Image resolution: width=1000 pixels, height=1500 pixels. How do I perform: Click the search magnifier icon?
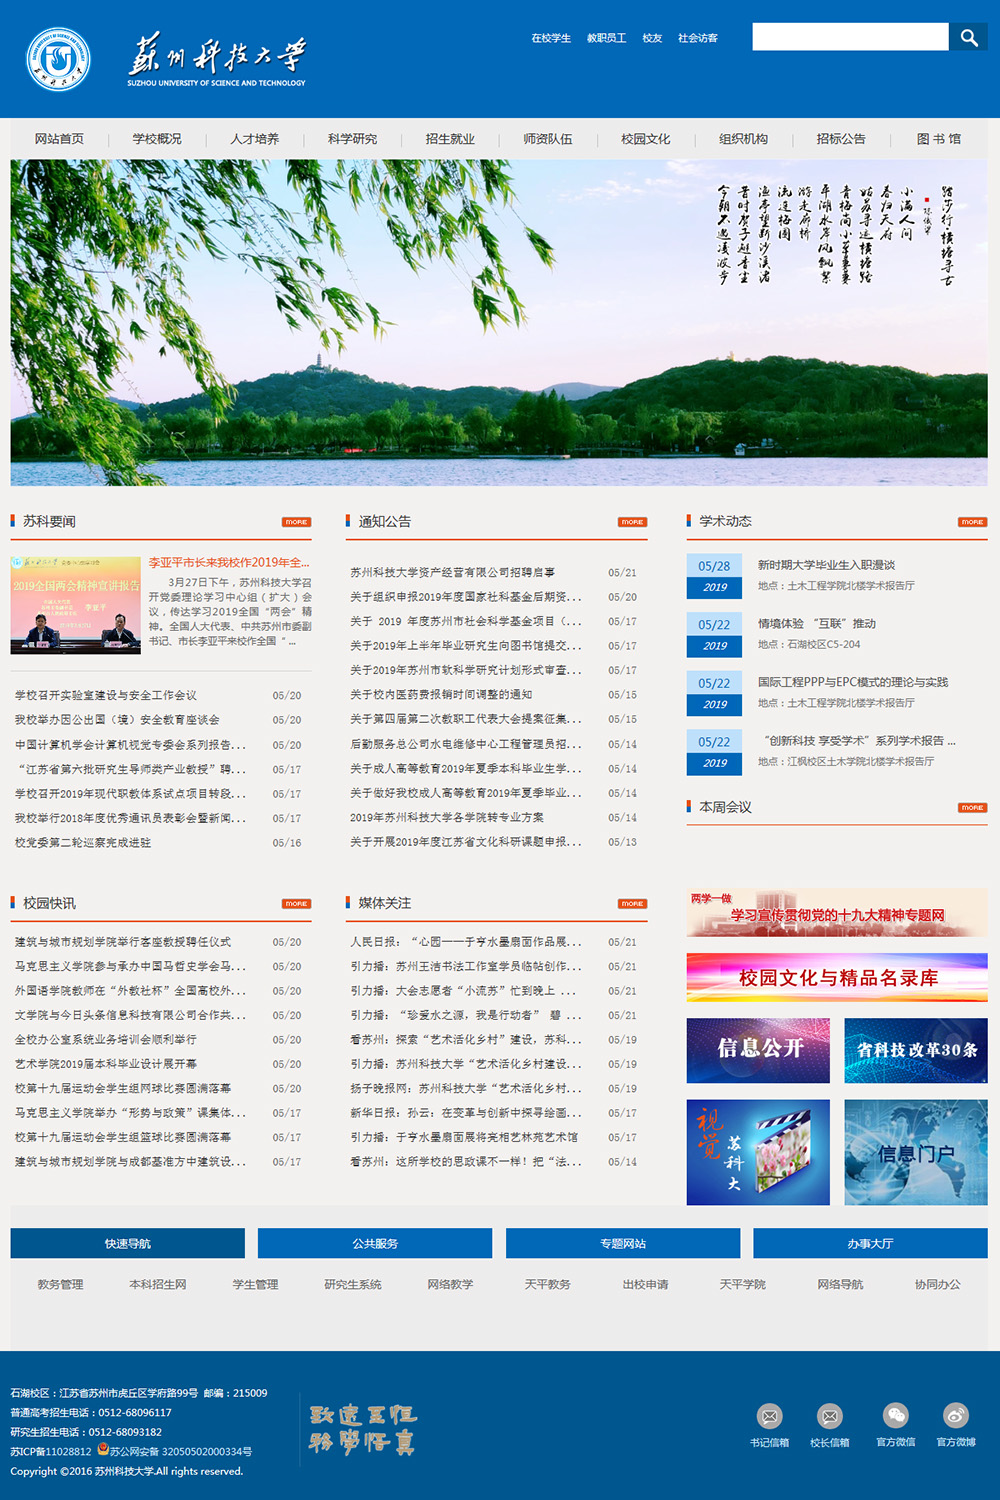pyautogui.click(x=968, y=37)
